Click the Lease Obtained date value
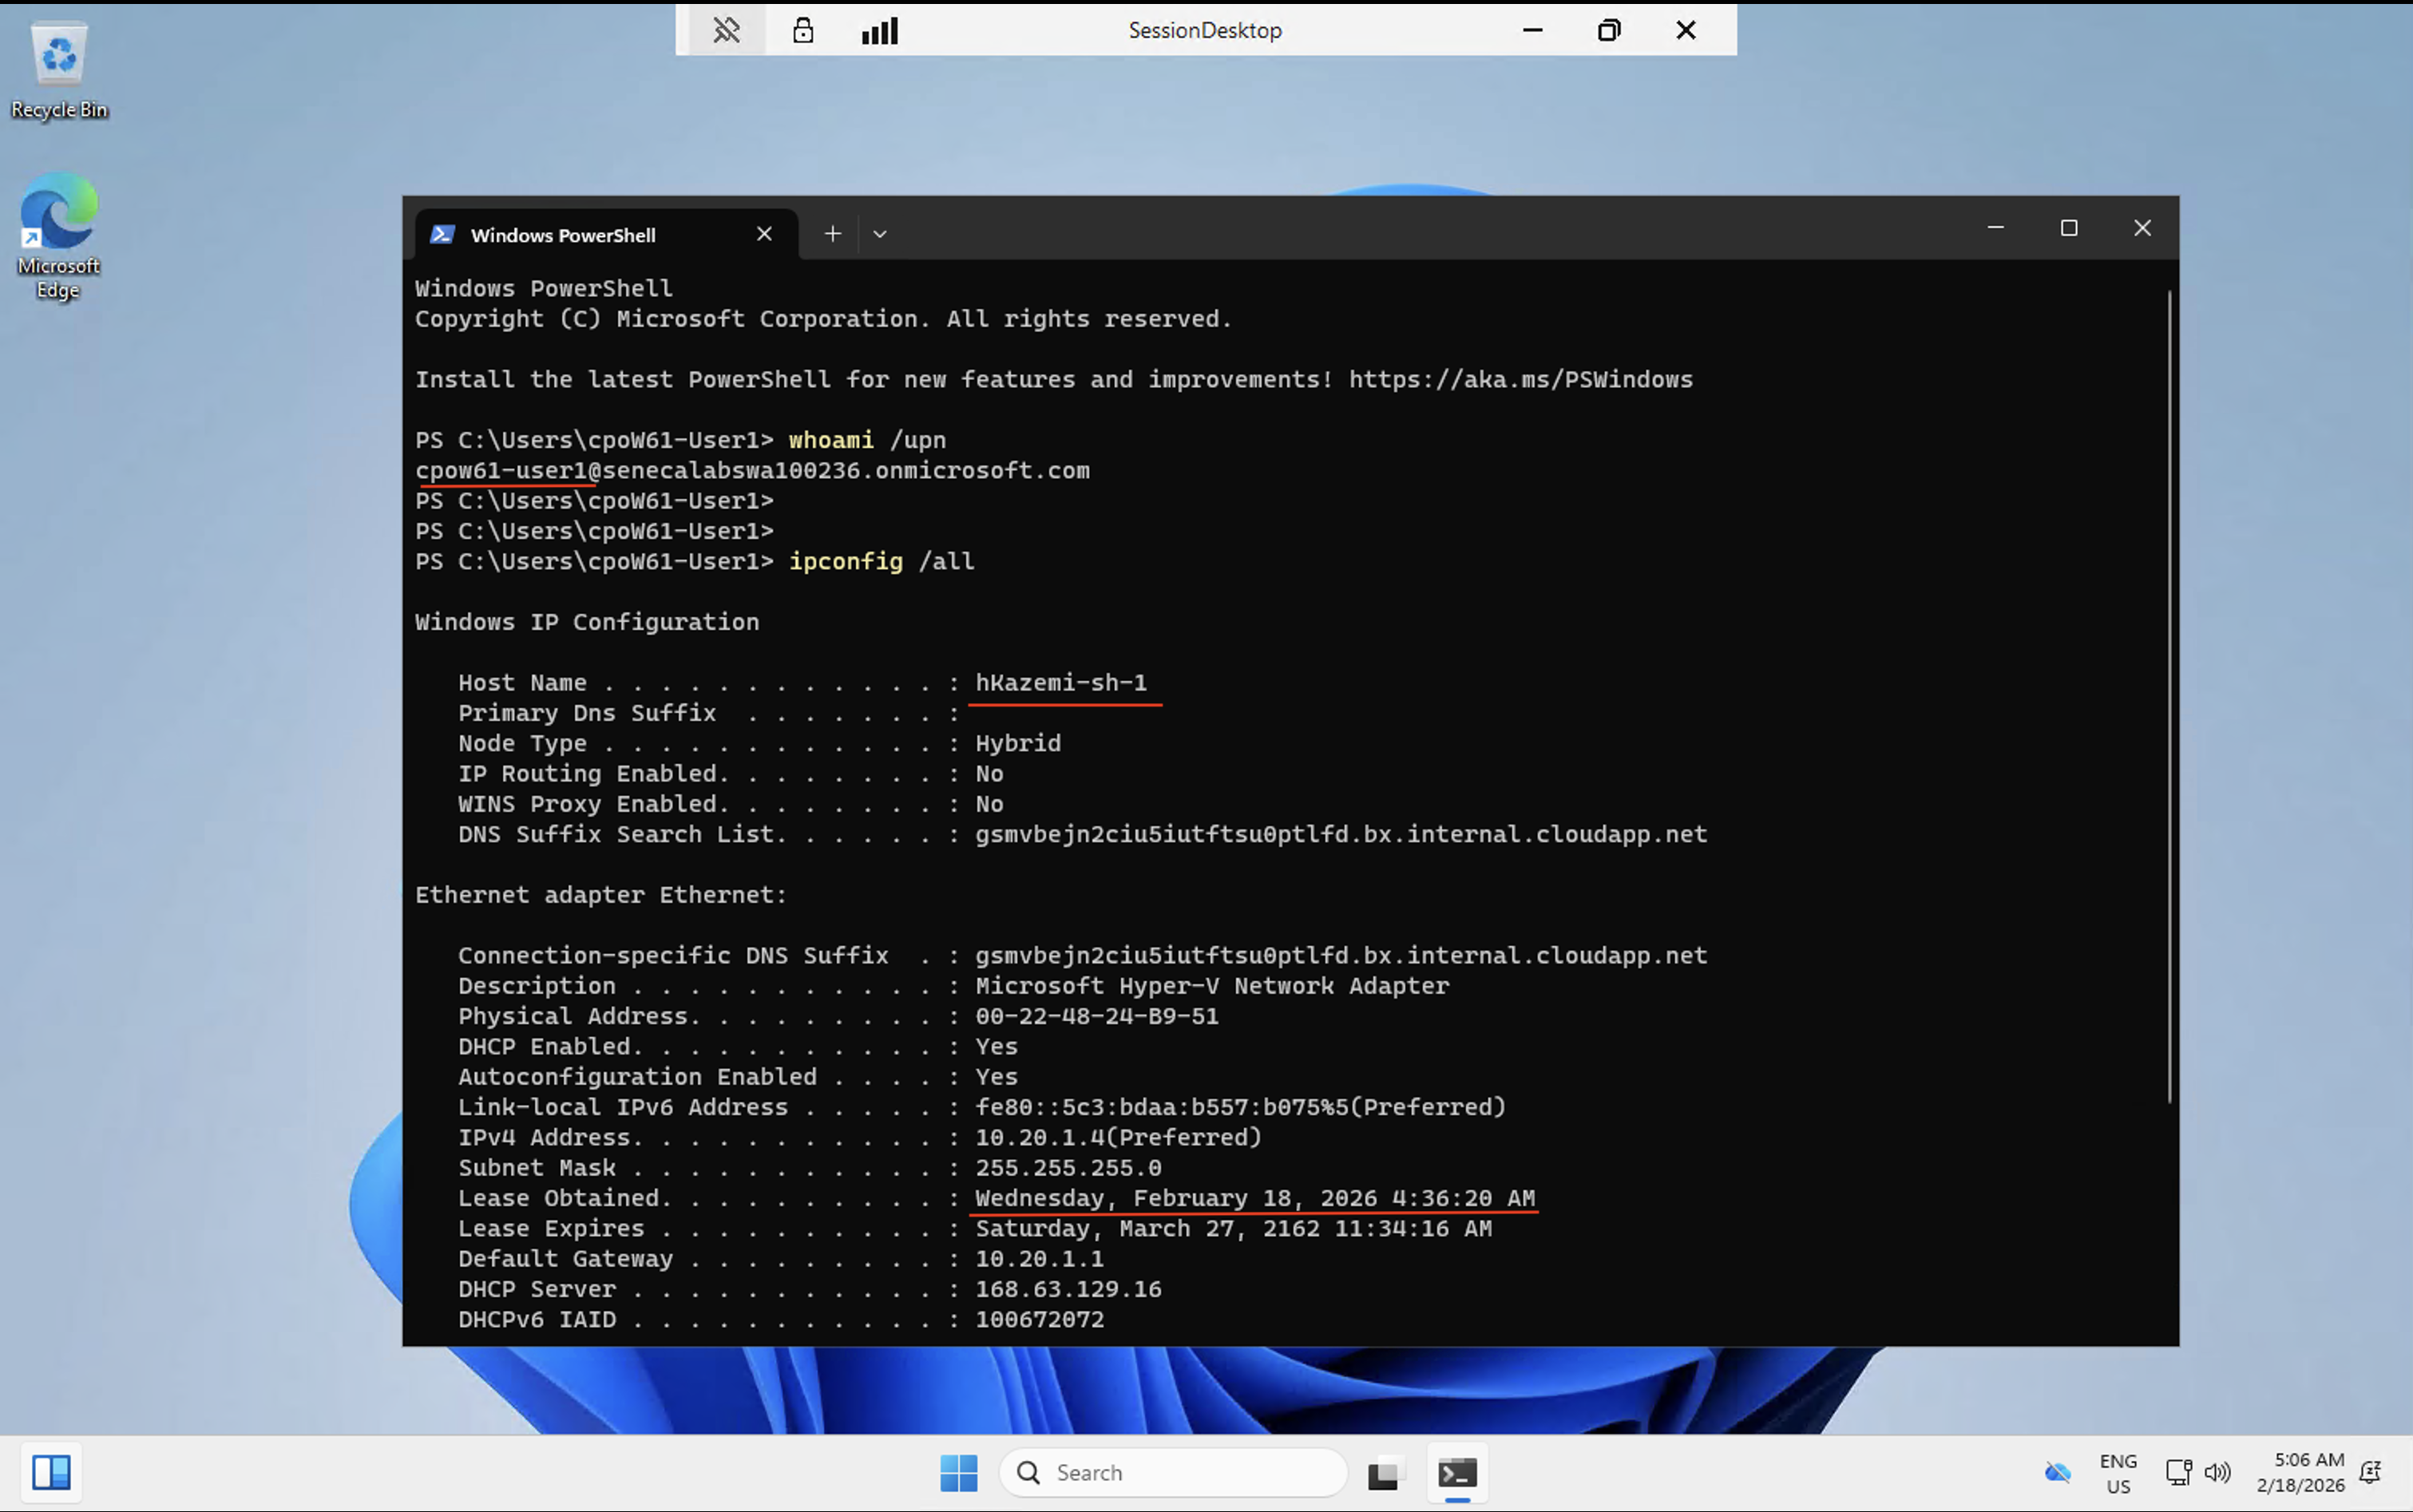The height and width of the screenshot is (1512, 2413). [x=1255, y=1199]
